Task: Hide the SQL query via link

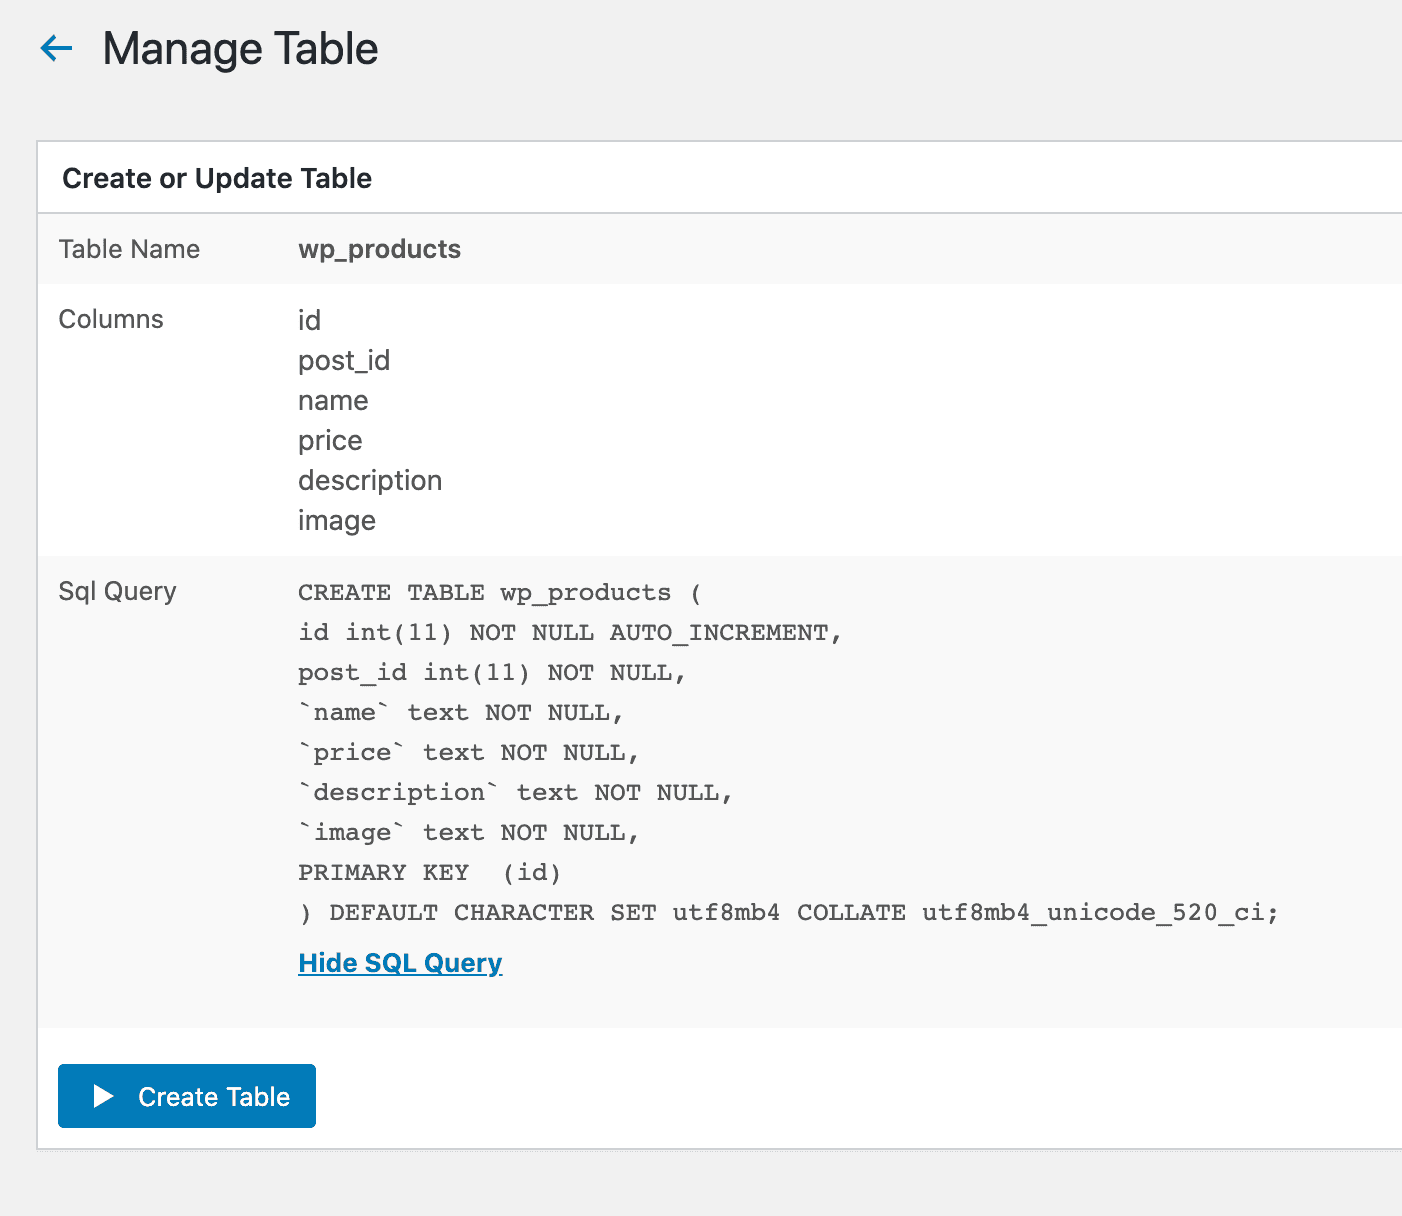Action: click(400, 963)
